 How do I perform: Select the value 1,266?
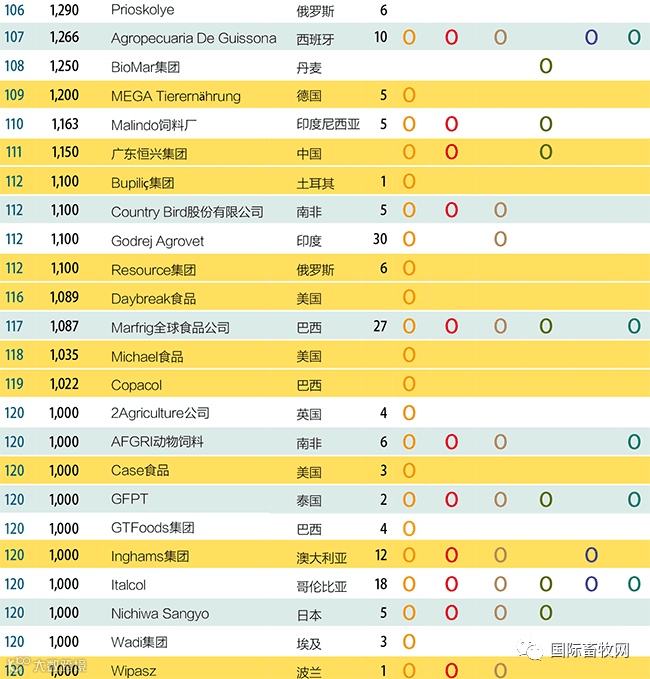click(65, 37)
